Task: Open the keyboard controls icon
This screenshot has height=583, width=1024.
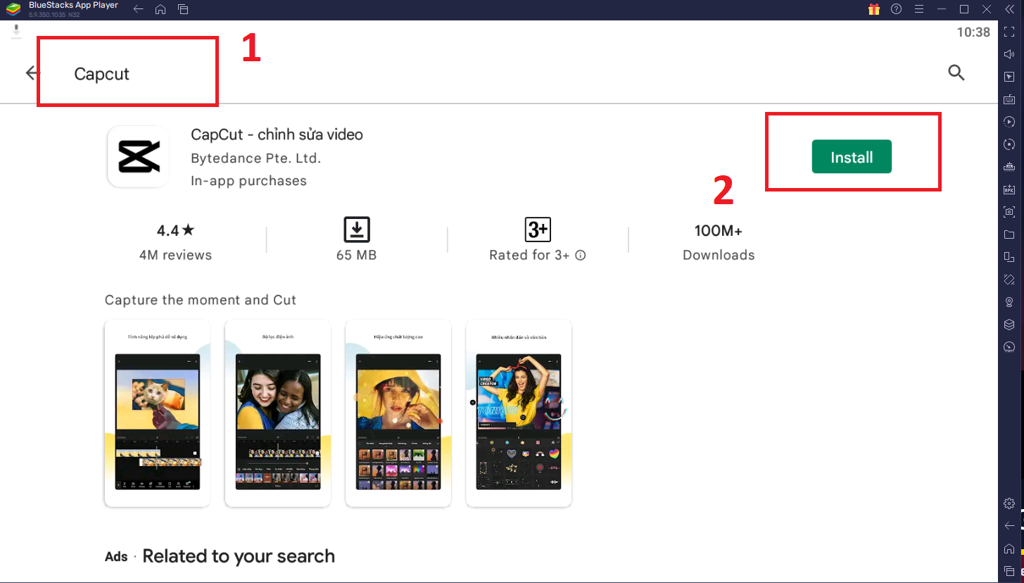Action: [1009, 99]
